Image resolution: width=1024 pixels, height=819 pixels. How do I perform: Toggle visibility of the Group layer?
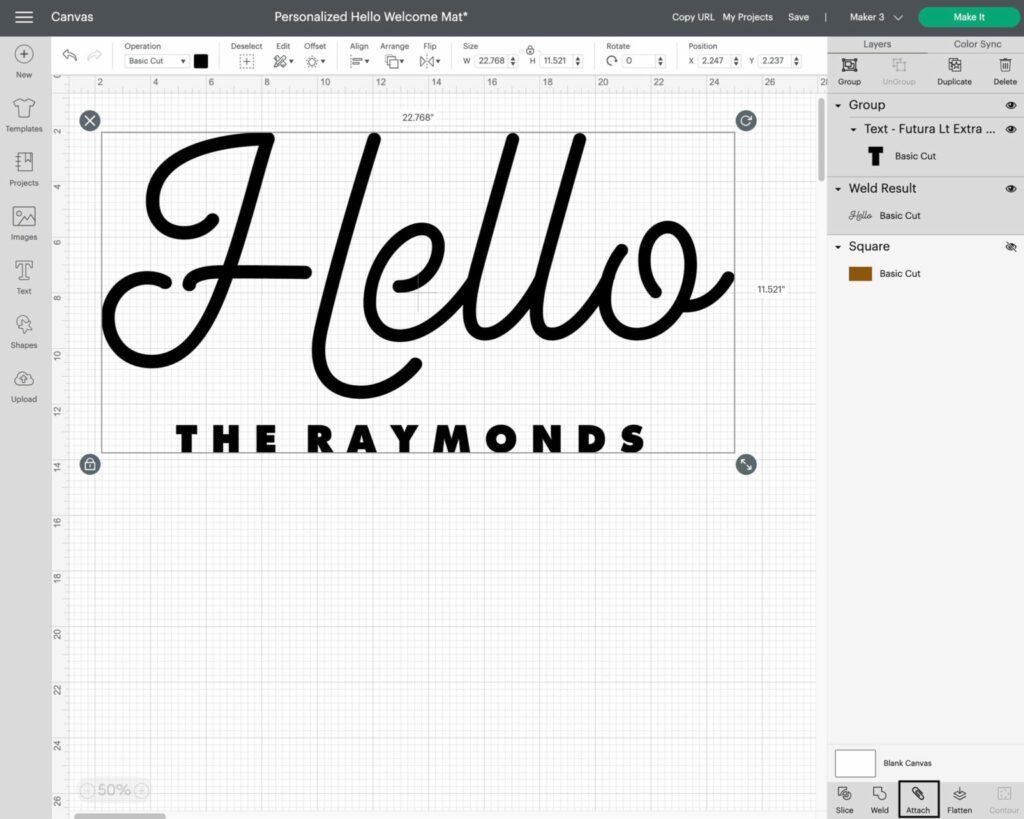pyautogui.click(x=1010, y=105)
